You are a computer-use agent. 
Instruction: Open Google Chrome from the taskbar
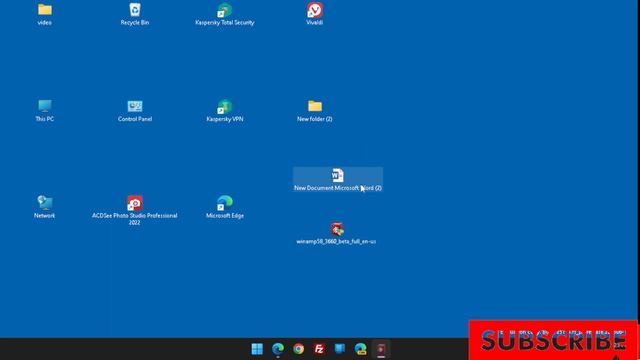pyautogui.click(x=298, y=349)
